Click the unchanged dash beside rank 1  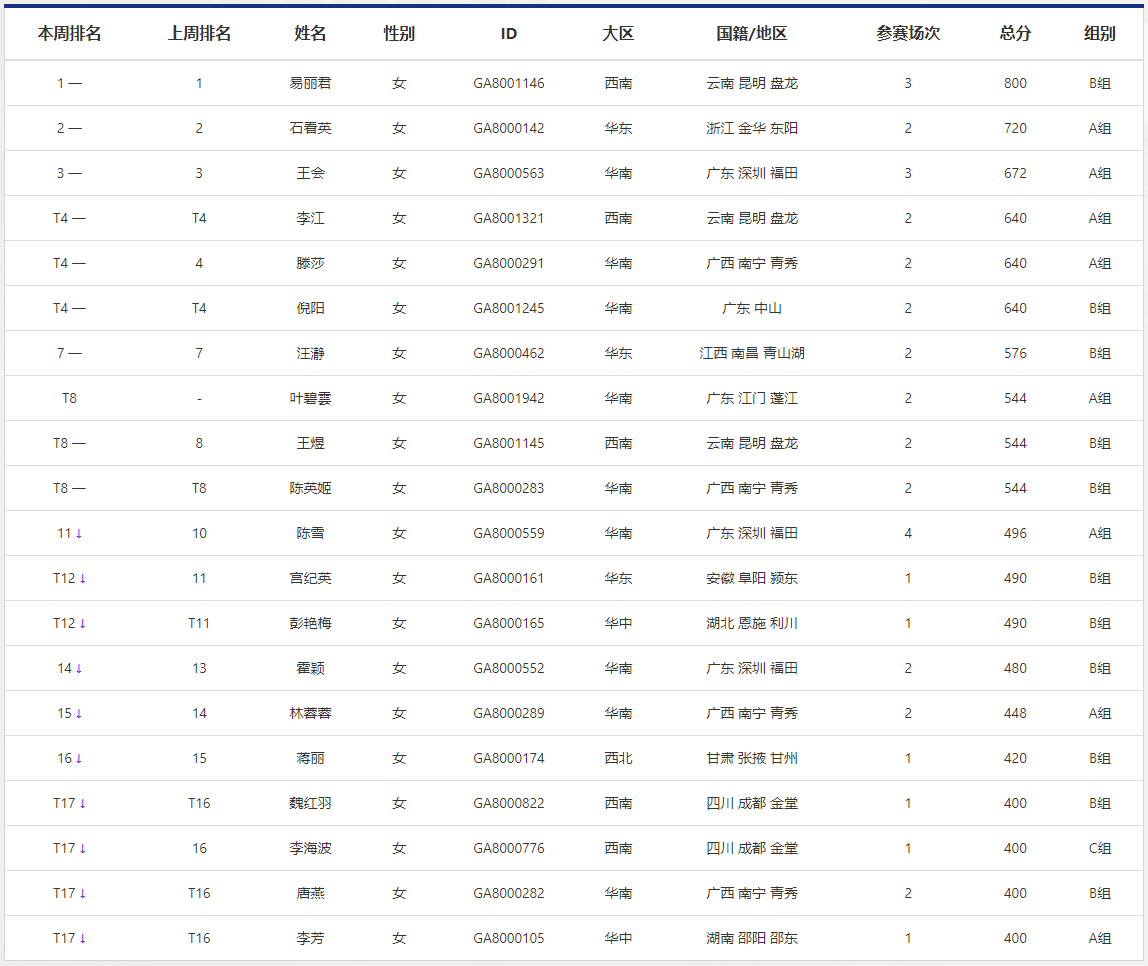coord(76,84)
